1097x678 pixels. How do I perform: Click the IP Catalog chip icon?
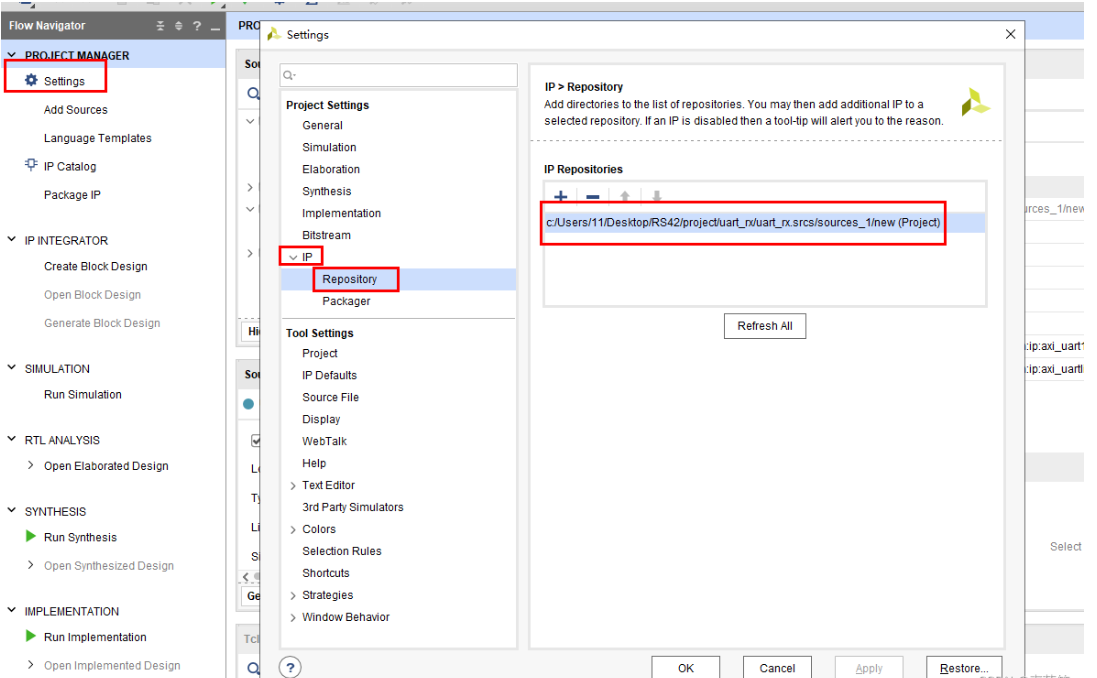31,165
